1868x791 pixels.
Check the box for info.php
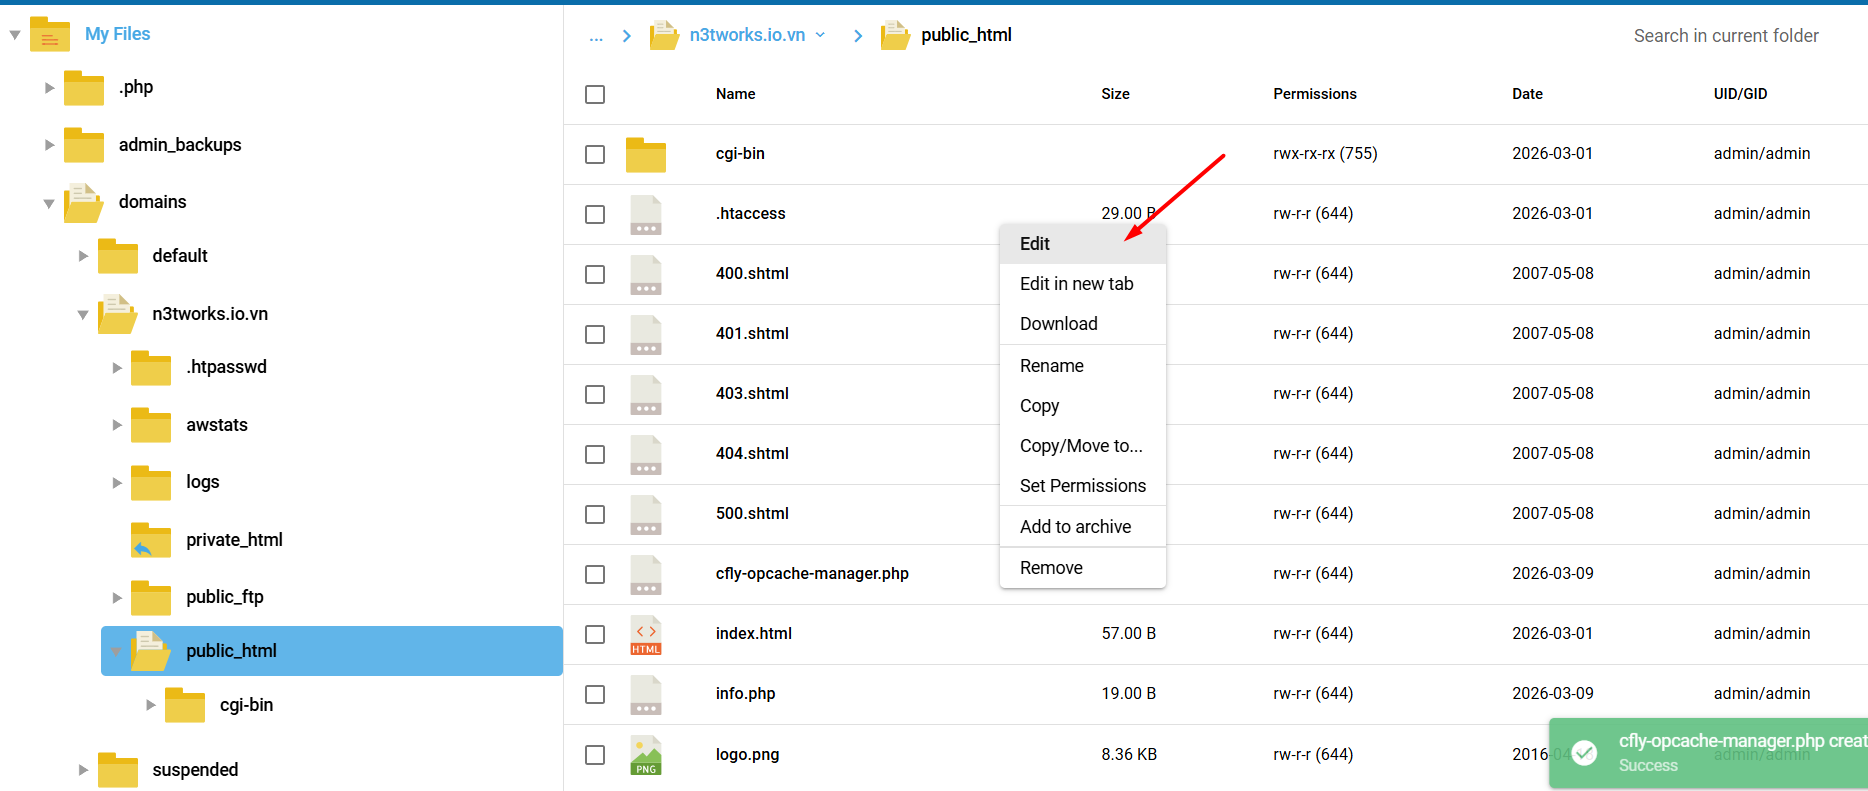(x=595, y=694)
